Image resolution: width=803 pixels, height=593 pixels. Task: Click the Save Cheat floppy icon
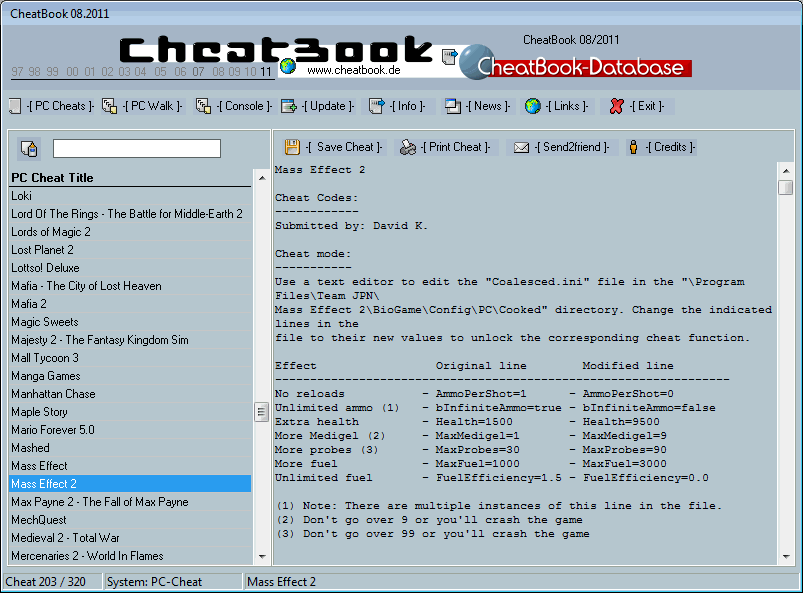pos(292,147)
